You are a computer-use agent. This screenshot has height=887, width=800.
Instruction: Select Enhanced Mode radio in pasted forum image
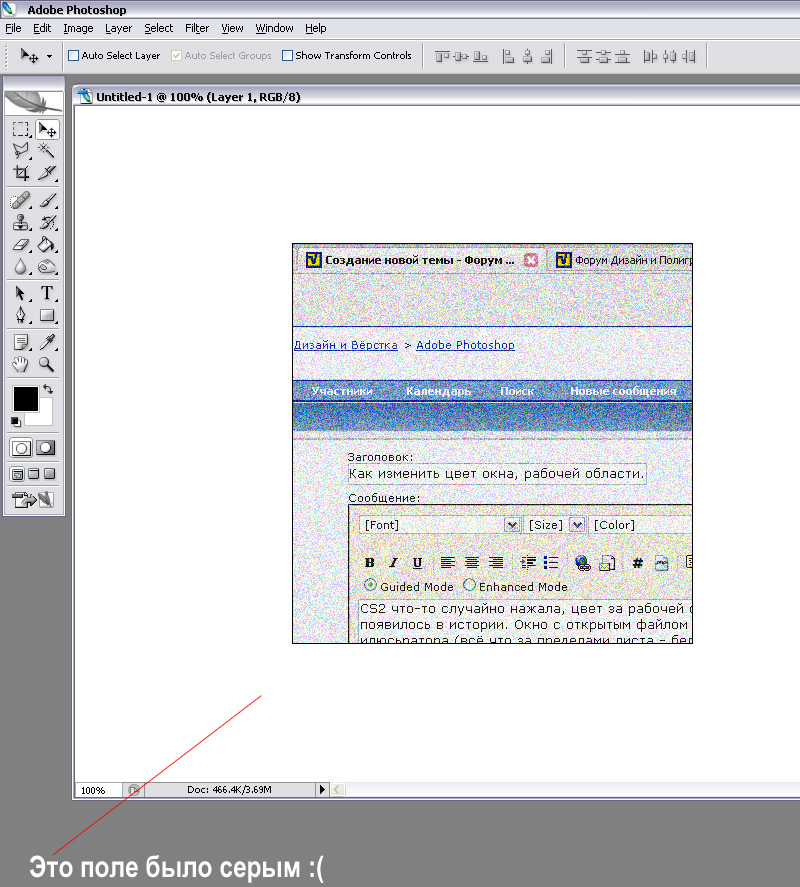469,585
